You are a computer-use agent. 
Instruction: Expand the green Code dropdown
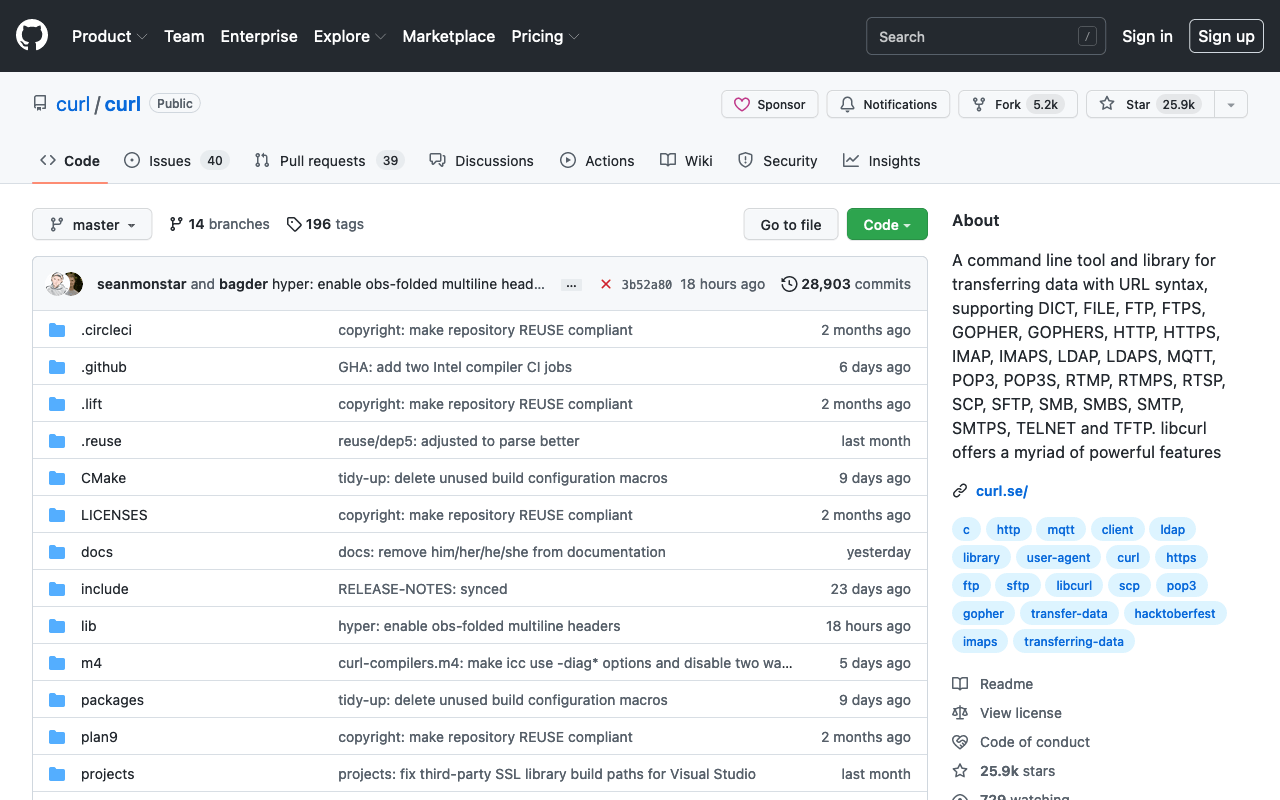(x=887, y=224)
